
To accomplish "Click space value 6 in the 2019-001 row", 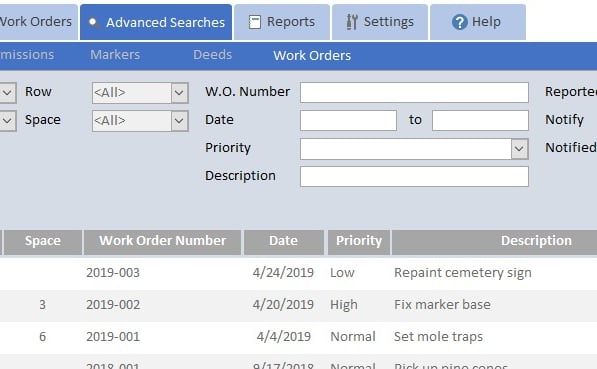I will (42, 337).
